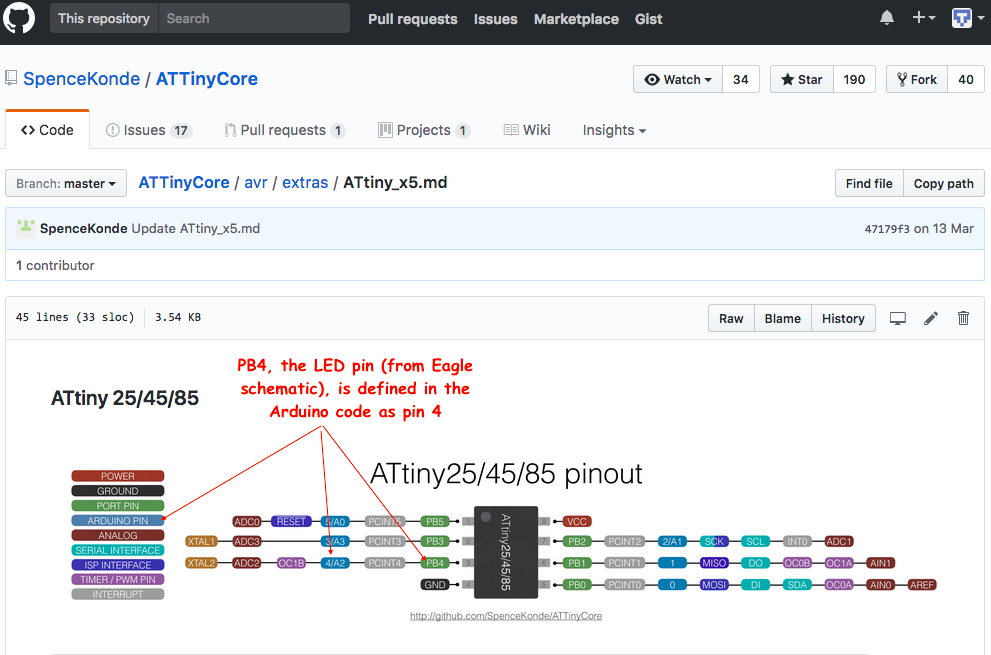
Task: Click the Find file button
Action: coord(869,183)
